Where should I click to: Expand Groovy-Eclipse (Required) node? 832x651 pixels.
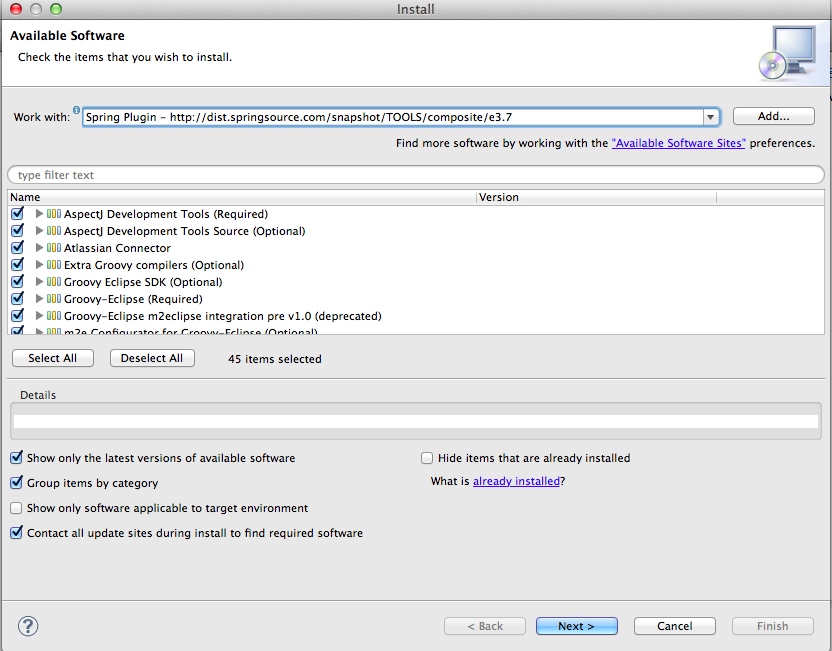click(x=39, y=299)
